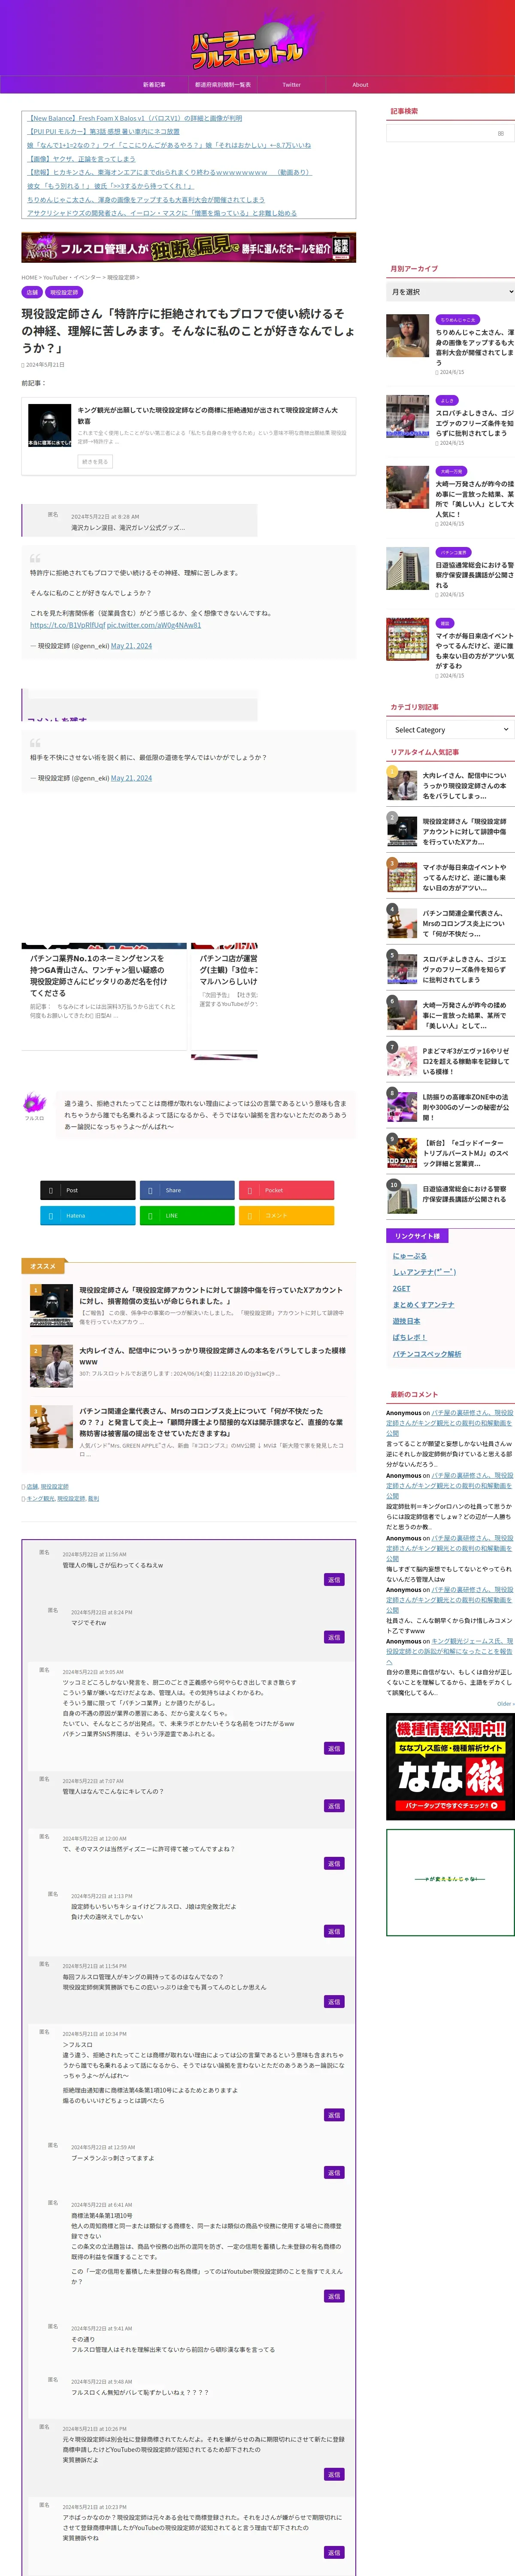Open the 遊技日本 link site

[406, 1321]
